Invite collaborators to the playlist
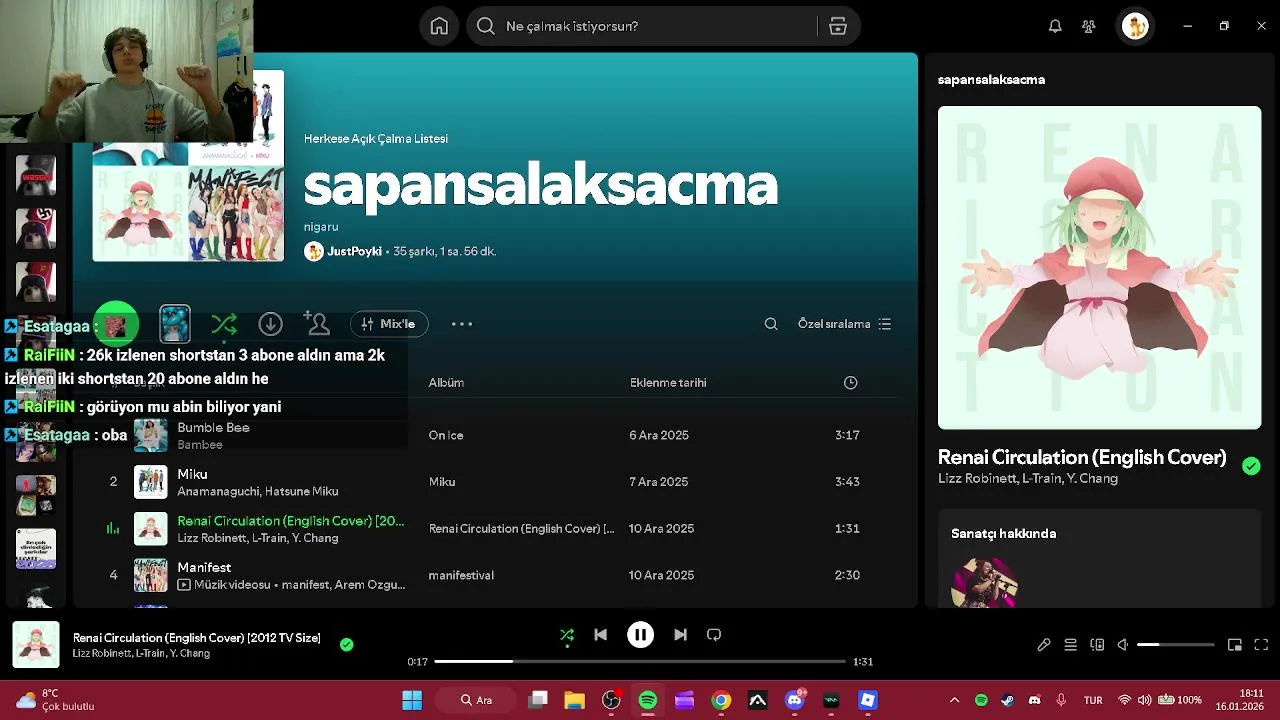 tap(317, 324)
